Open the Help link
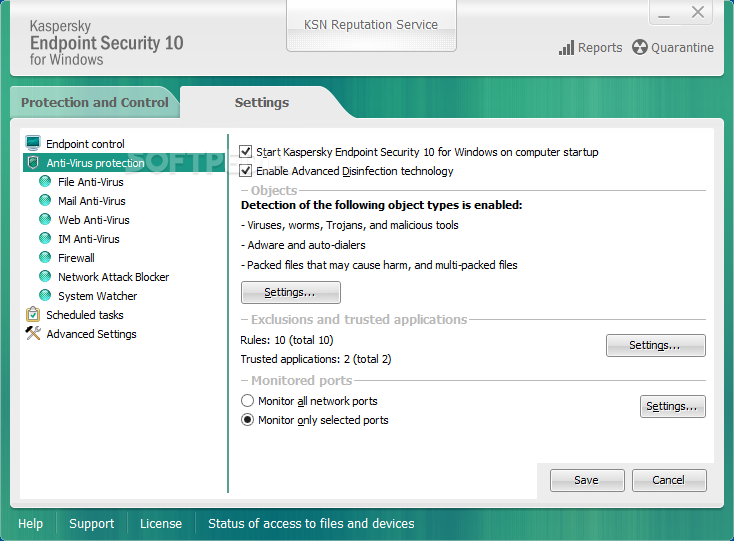The height and width of the screenshot is (541, 734). 30,523
